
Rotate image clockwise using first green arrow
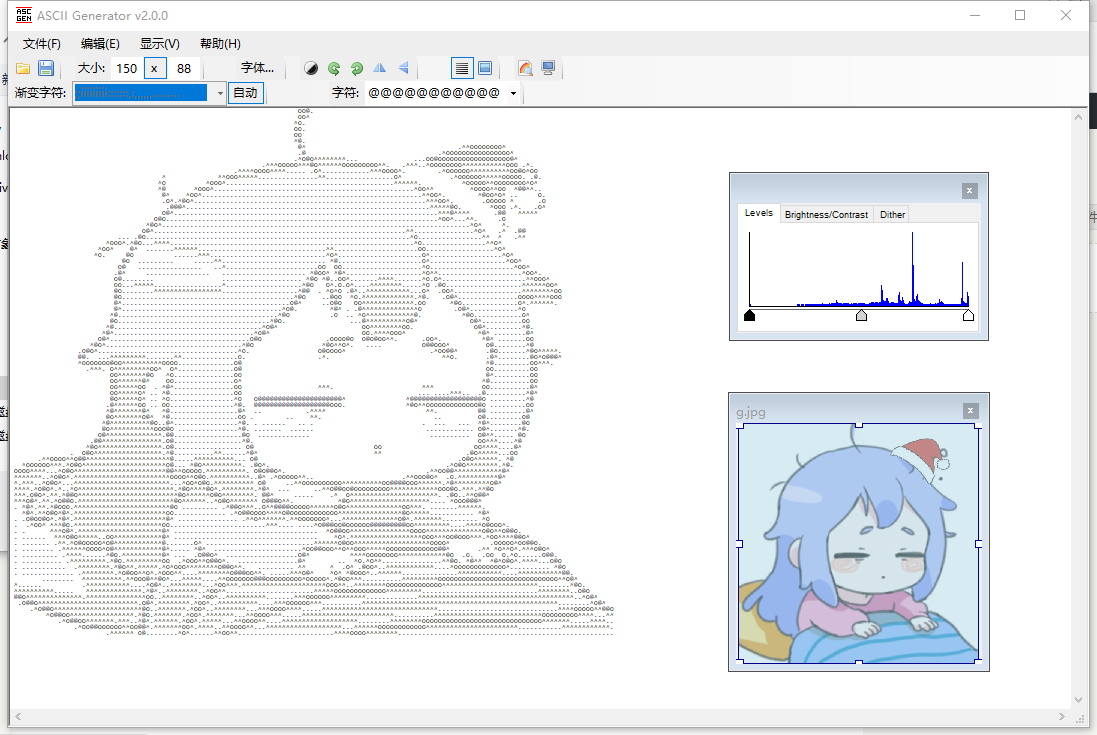tap(334, 69)
